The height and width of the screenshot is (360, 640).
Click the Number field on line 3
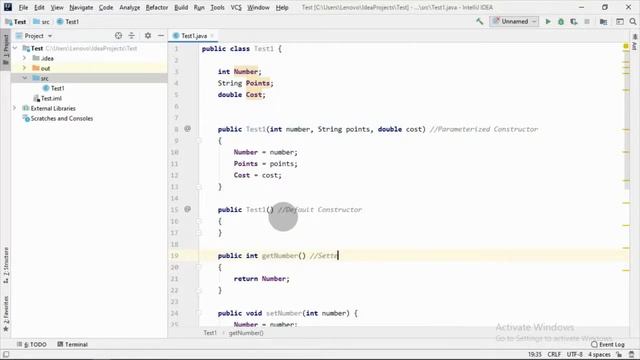[246, 71]
